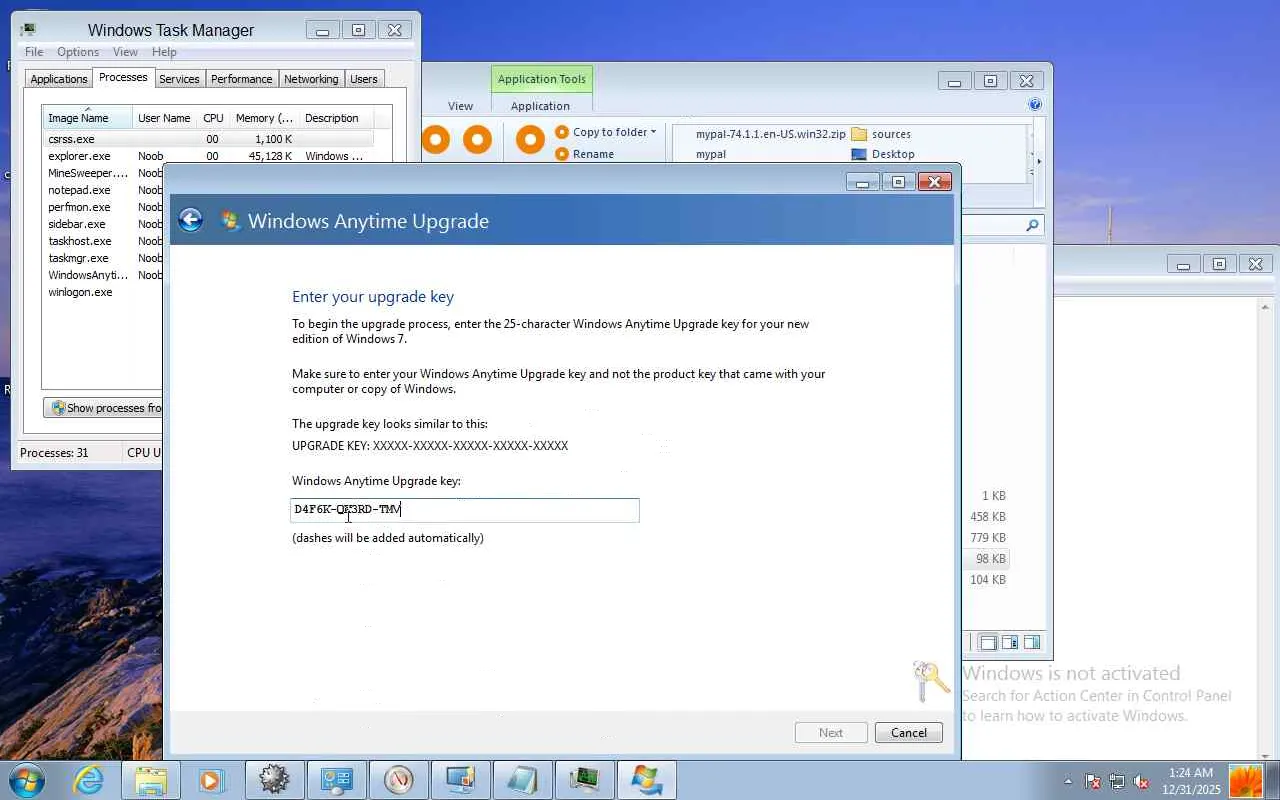
Task: Switch to the gear icon app on taskbar
Action: pos(274,780)
